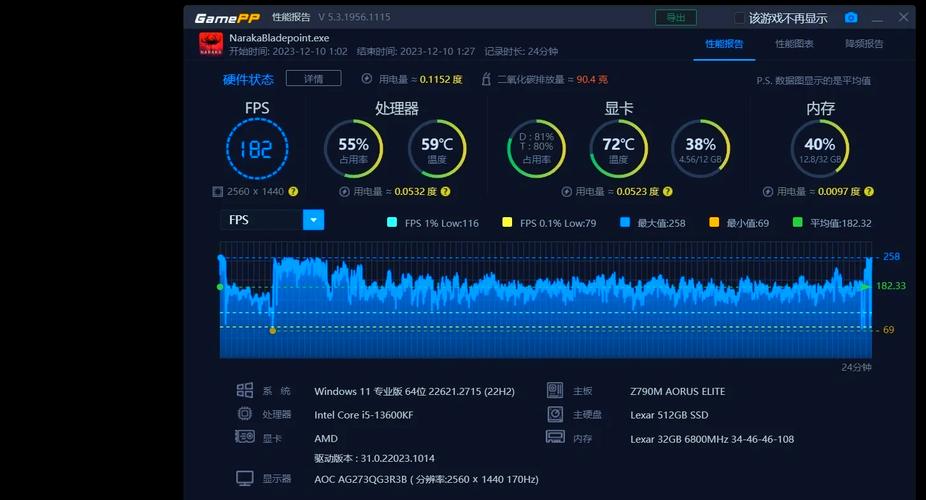The height and width of the screenshot is (500, 926).
Task: Click the GamePP logo
Action: [x=227, y=18]
